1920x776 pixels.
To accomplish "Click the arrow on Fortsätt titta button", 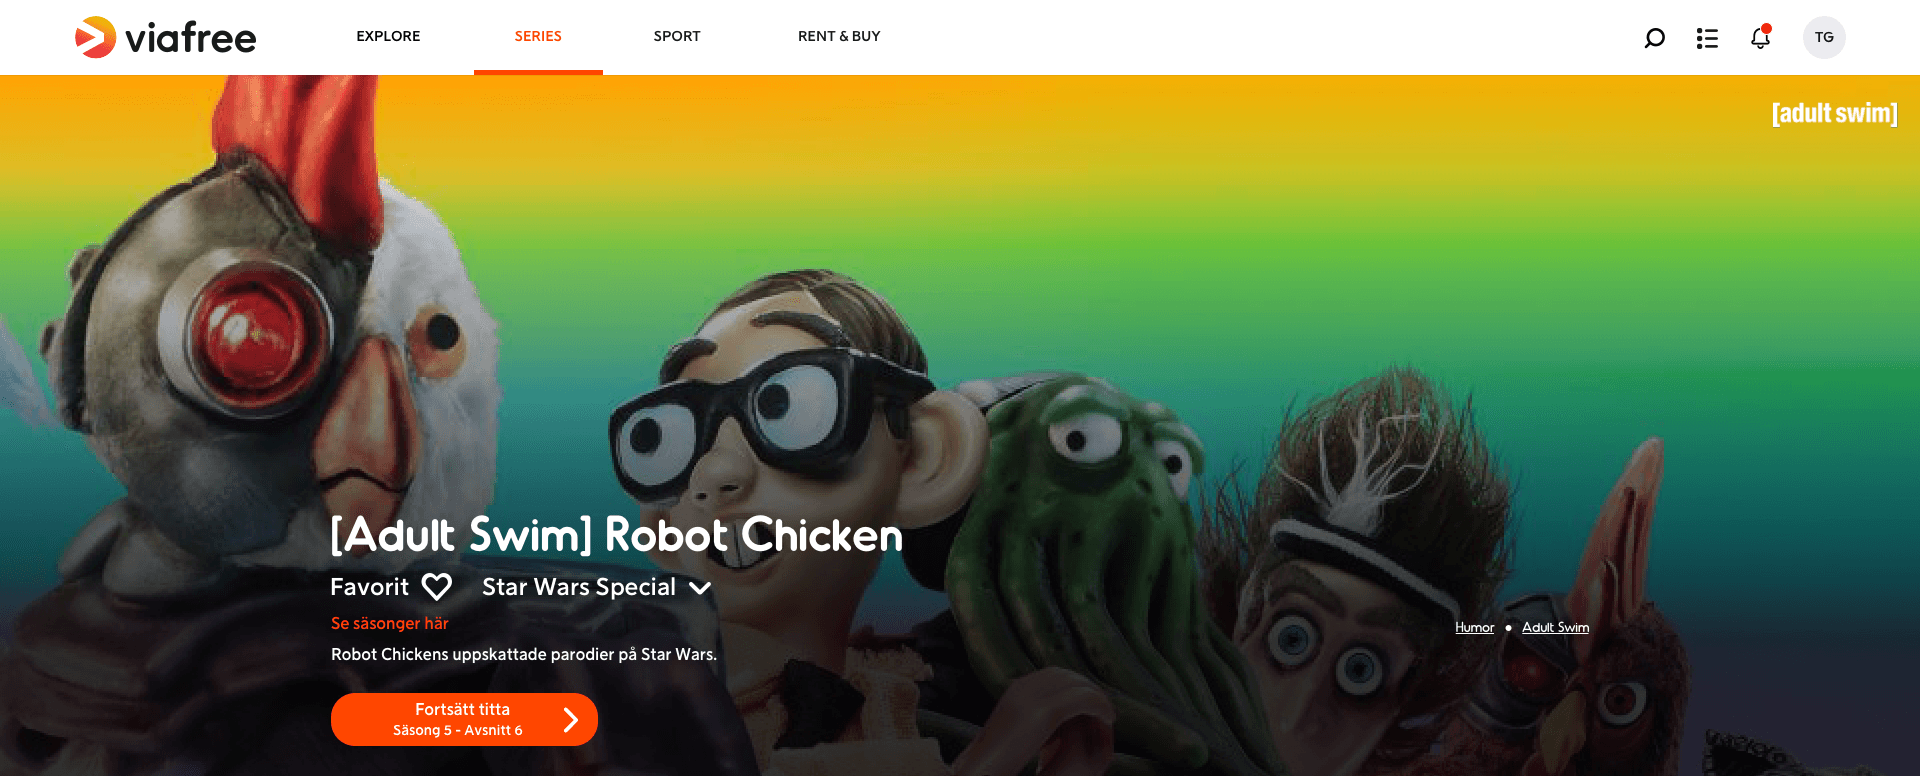I will coord(571,720).
